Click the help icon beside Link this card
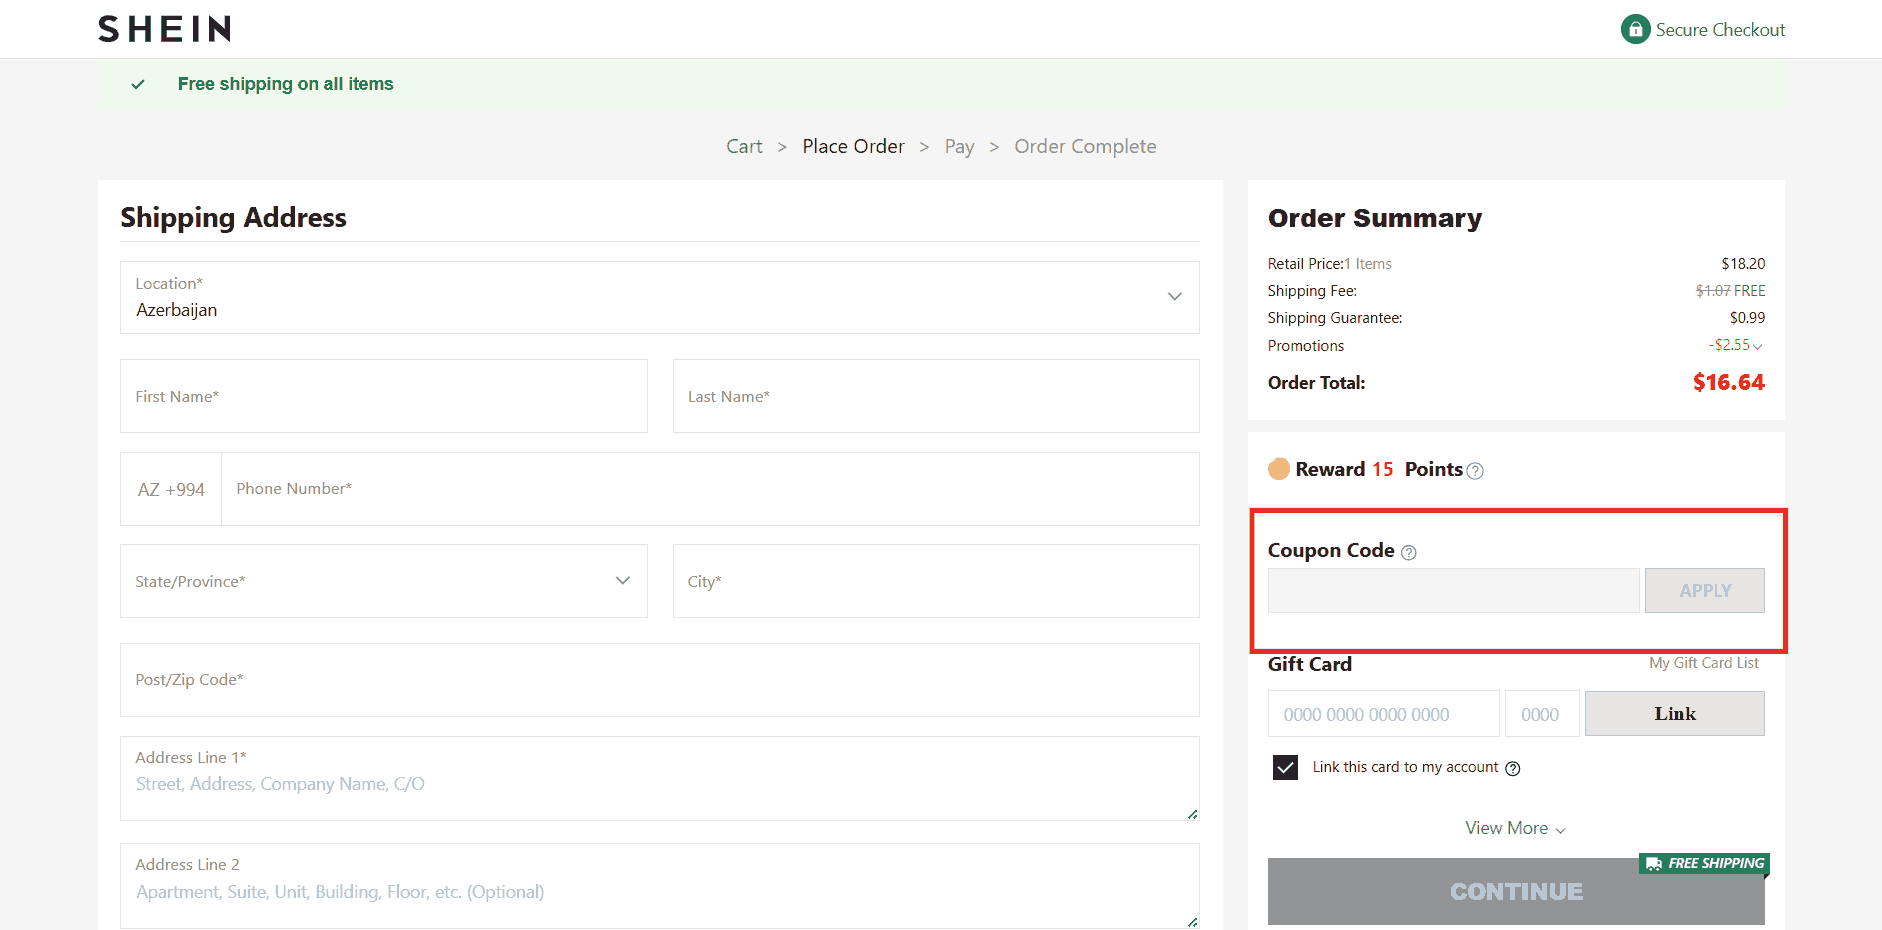Image resolution: width=1882 pixels, height=930 pixels. (x=1513, y=768)
